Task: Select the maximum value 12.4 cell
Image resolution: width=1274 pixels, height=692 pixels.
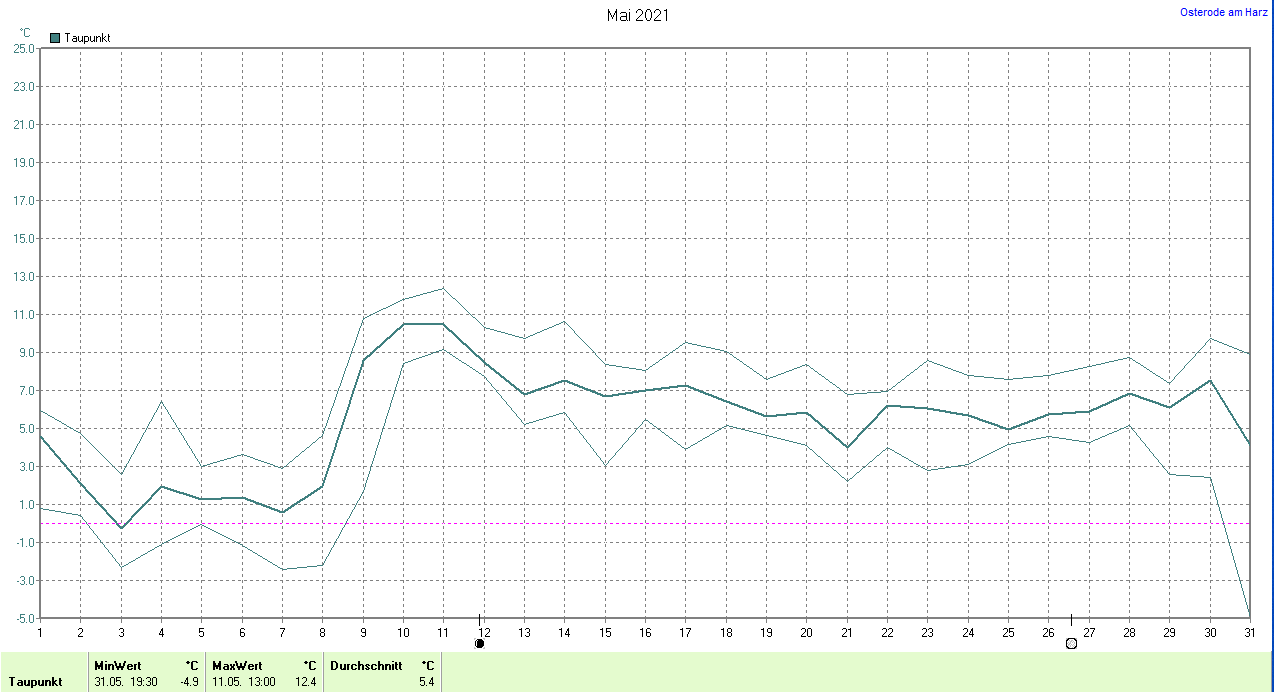Action: tap(306, 682)
